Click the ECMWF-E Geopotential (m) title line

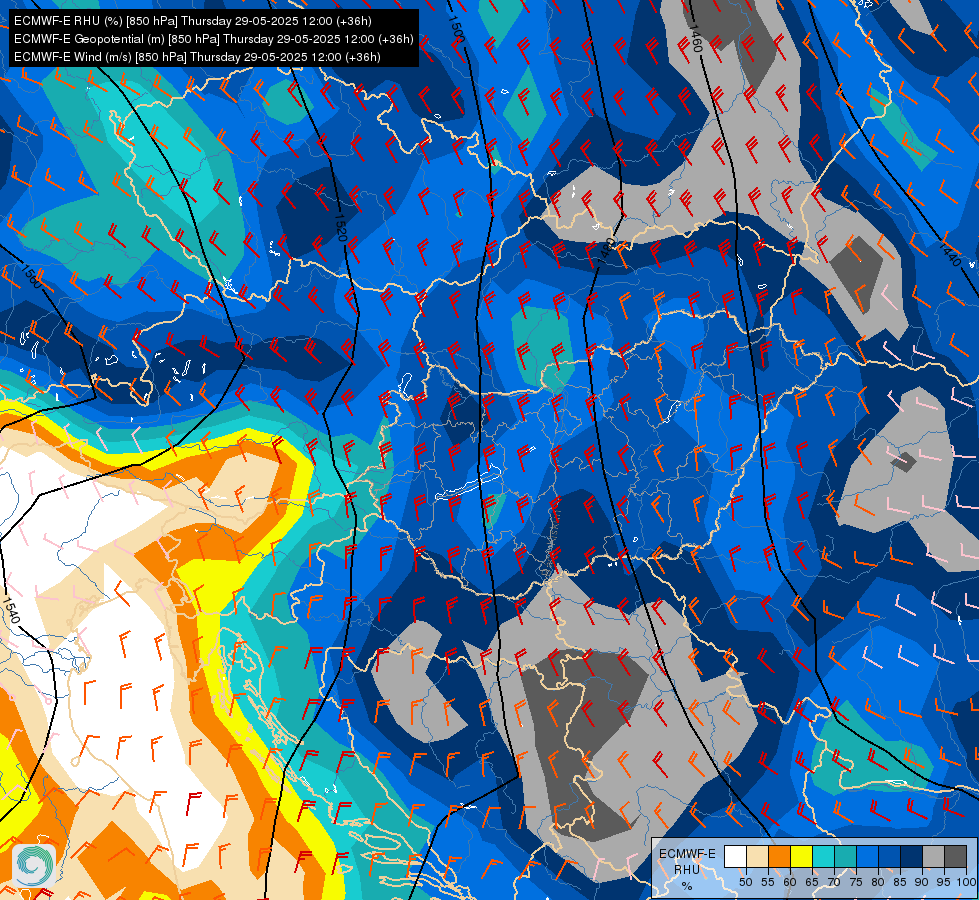click(214, 39)
